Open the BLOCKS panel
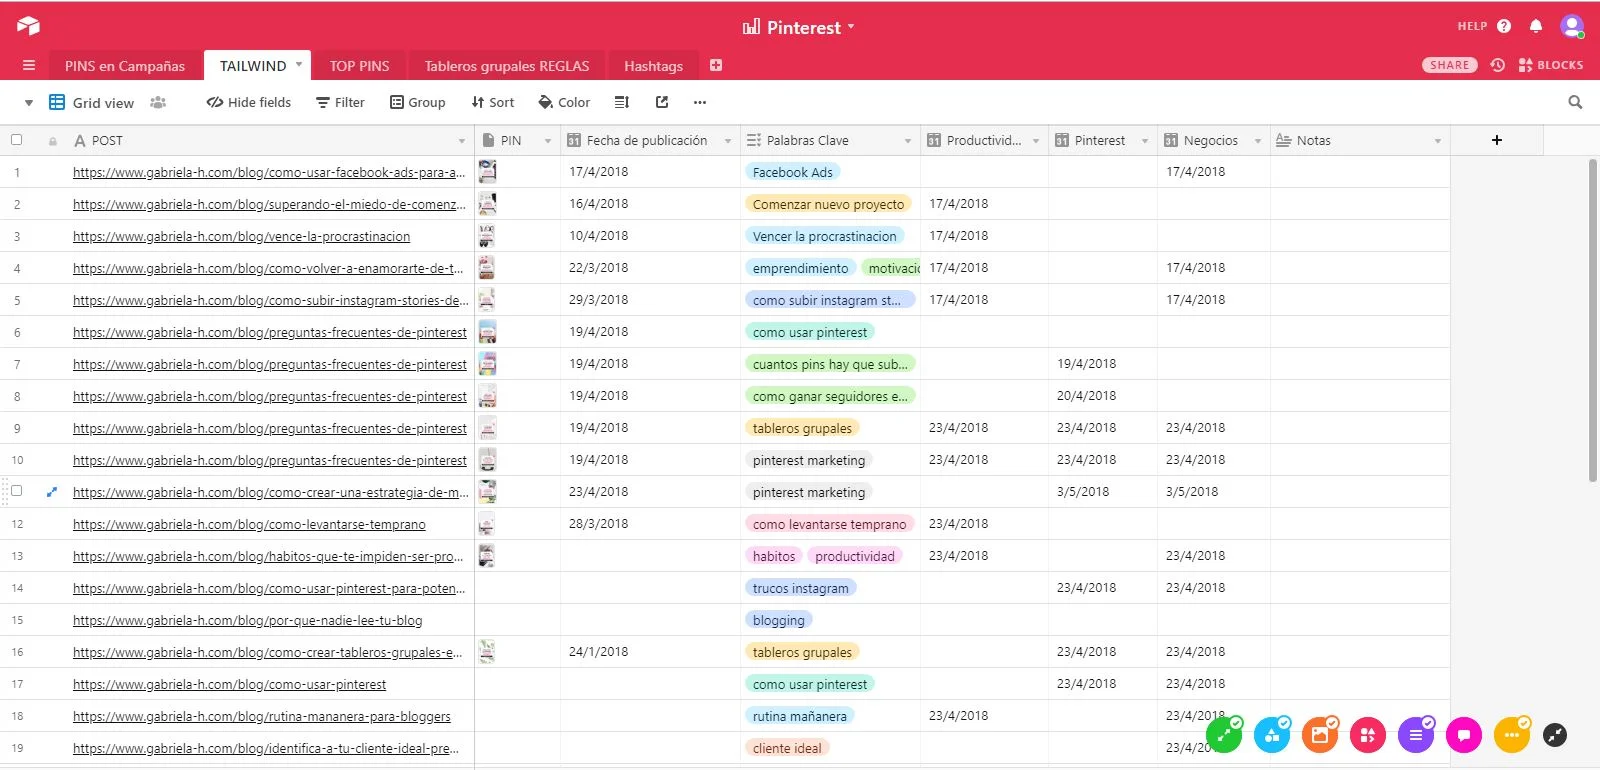 tap(1551, 65)
